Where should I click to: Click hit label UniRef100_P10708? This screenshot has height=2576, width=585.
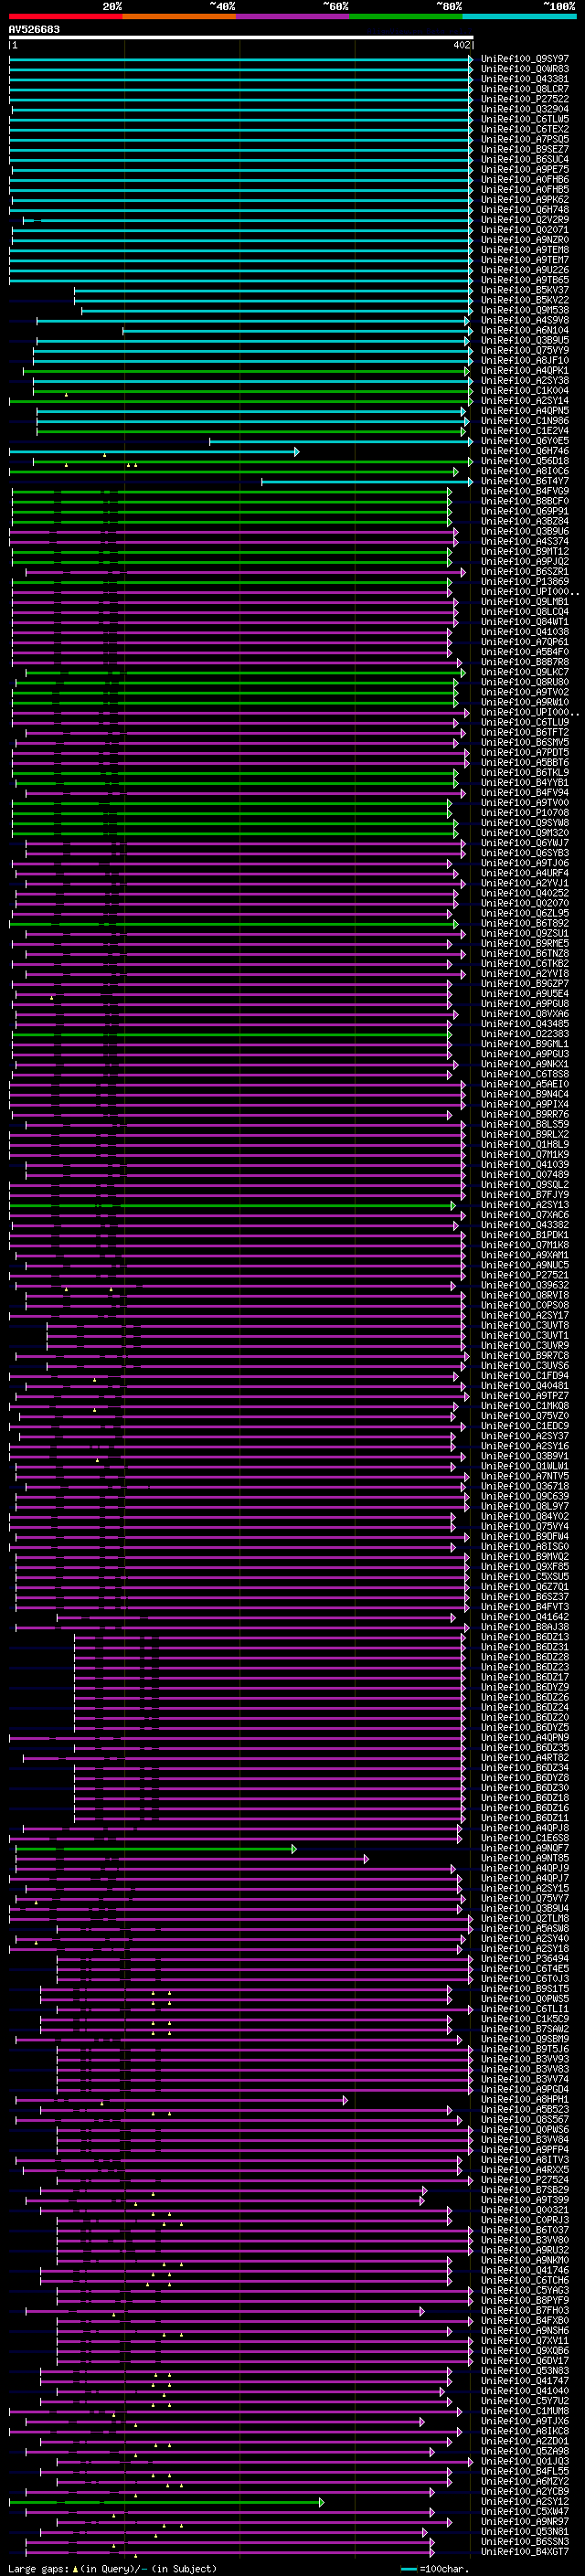click(x=524, y=812)
